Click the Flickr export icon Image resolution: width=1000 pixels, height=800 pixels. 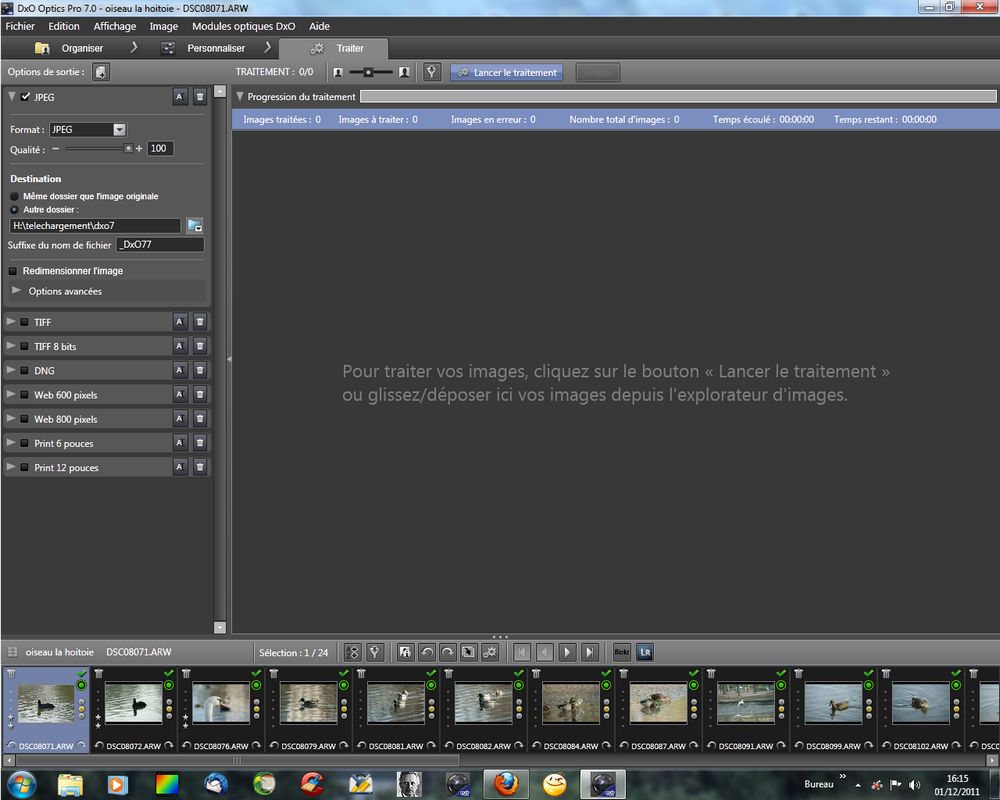pyautogui.click(x=621, y=652)
